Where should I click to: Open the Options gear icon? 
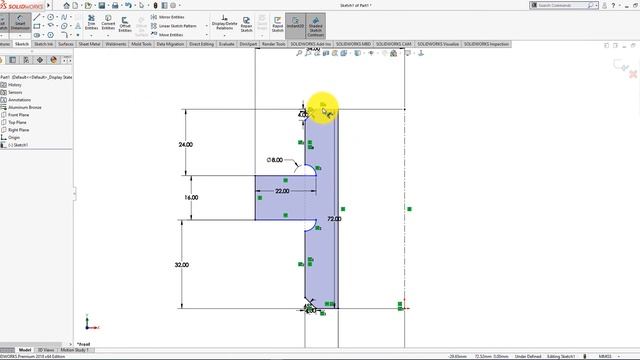[173, 5]
